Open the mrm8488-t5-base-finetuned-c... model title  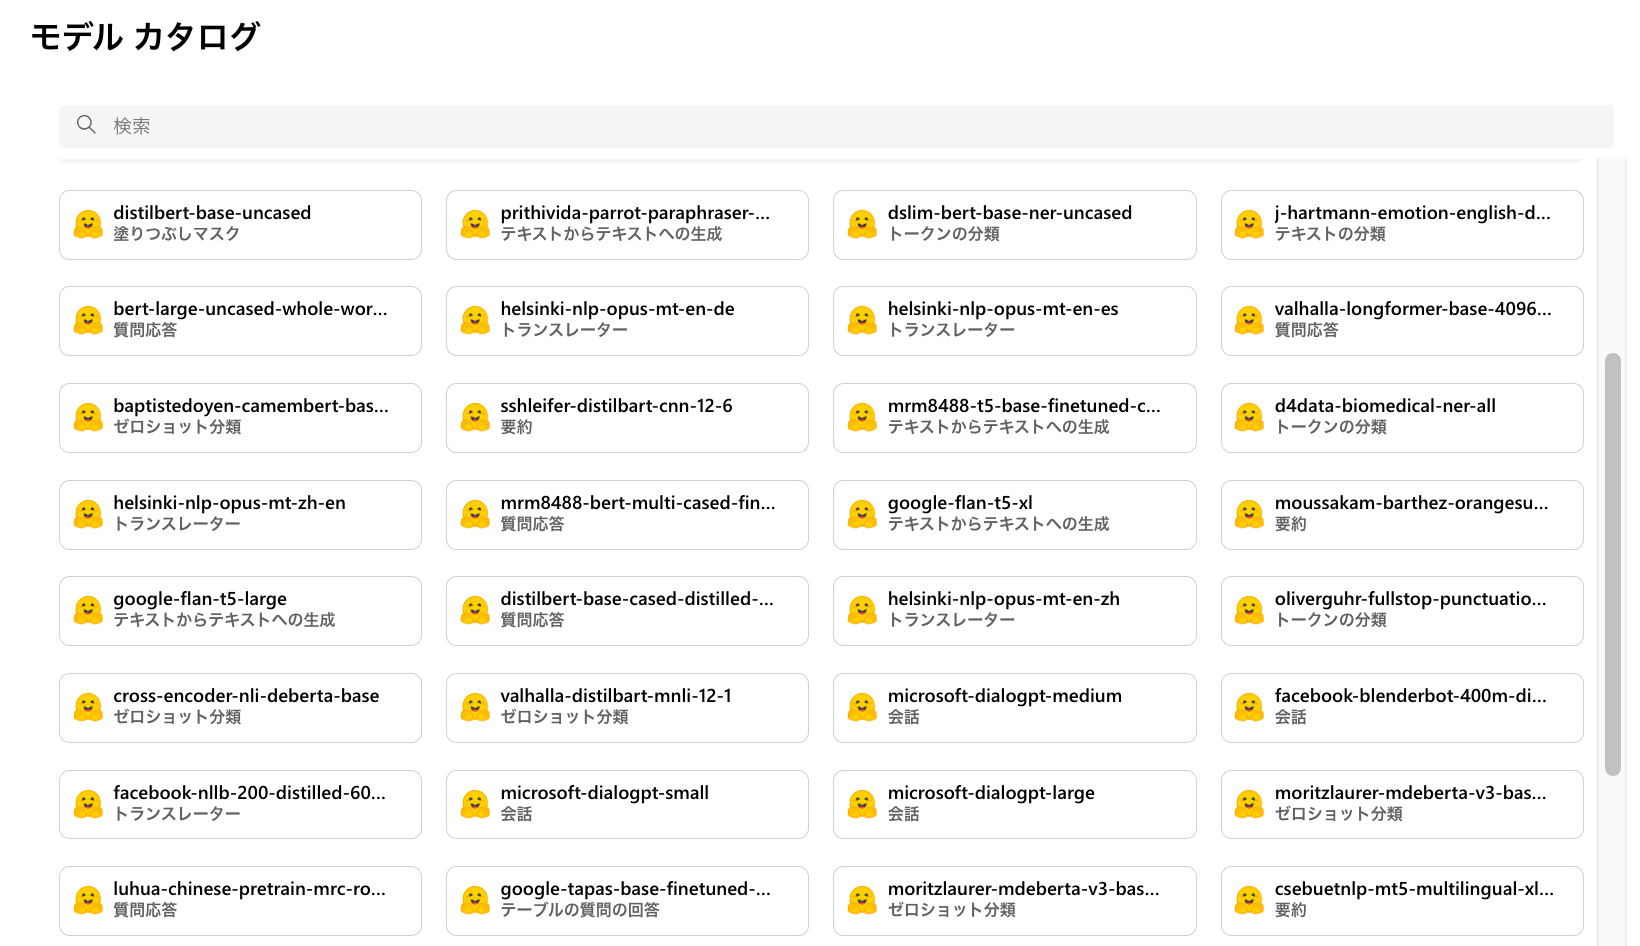click(1024, 406)
